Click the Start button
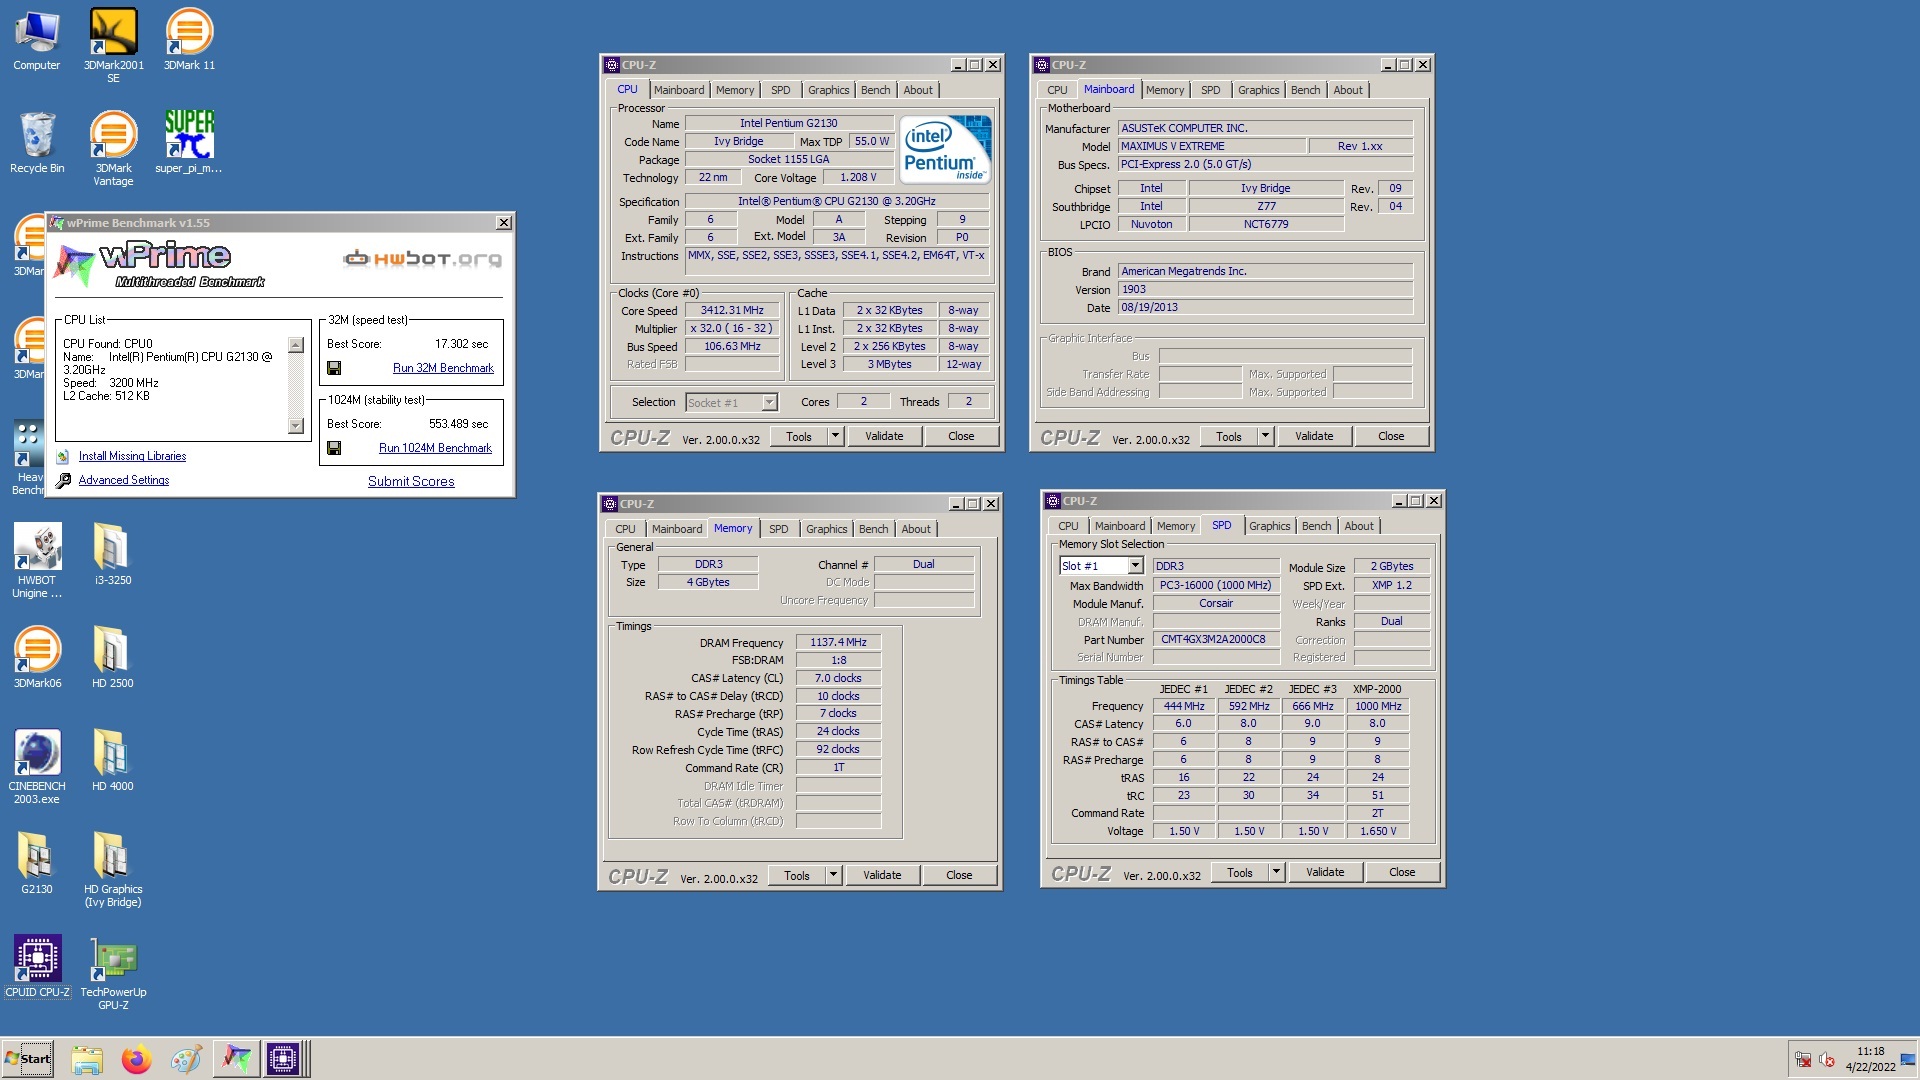Image resolution: width=1920 pixels, height=1080 pixels. (x=28, y=1059)
